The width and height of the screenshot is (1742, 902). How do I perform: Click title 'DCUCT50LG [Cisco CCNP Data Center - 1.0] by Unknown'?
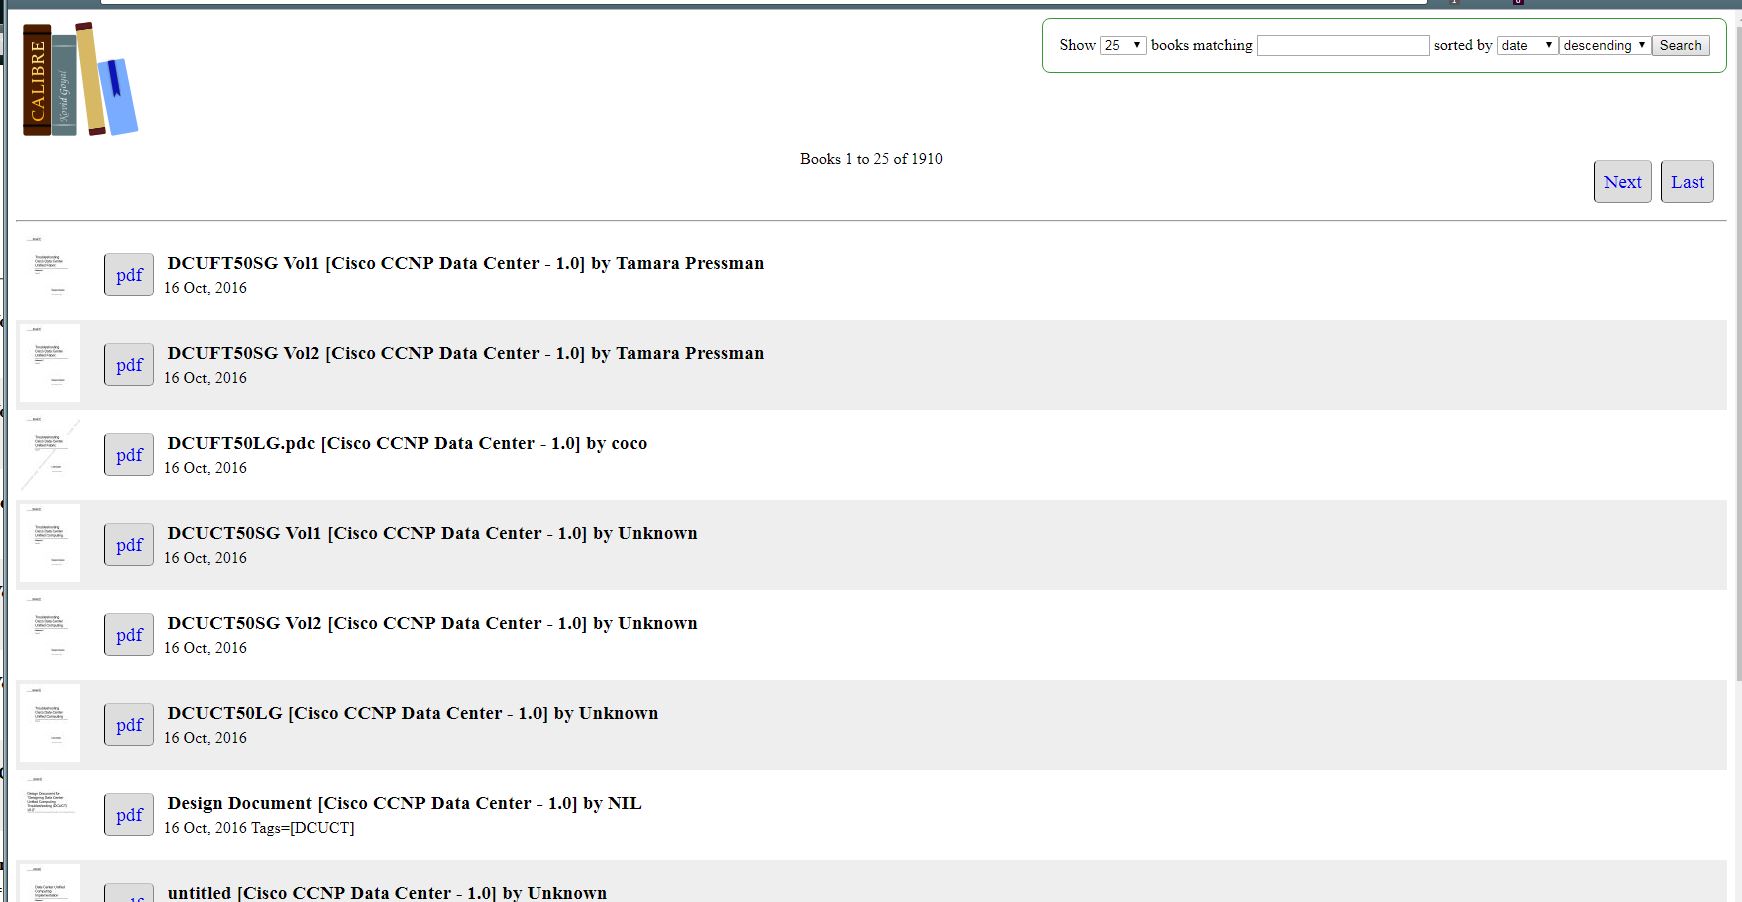413,713
